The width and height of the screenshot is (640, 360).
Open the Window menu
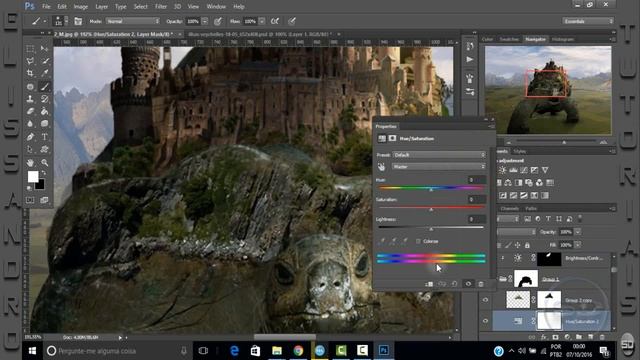point(216,7)
